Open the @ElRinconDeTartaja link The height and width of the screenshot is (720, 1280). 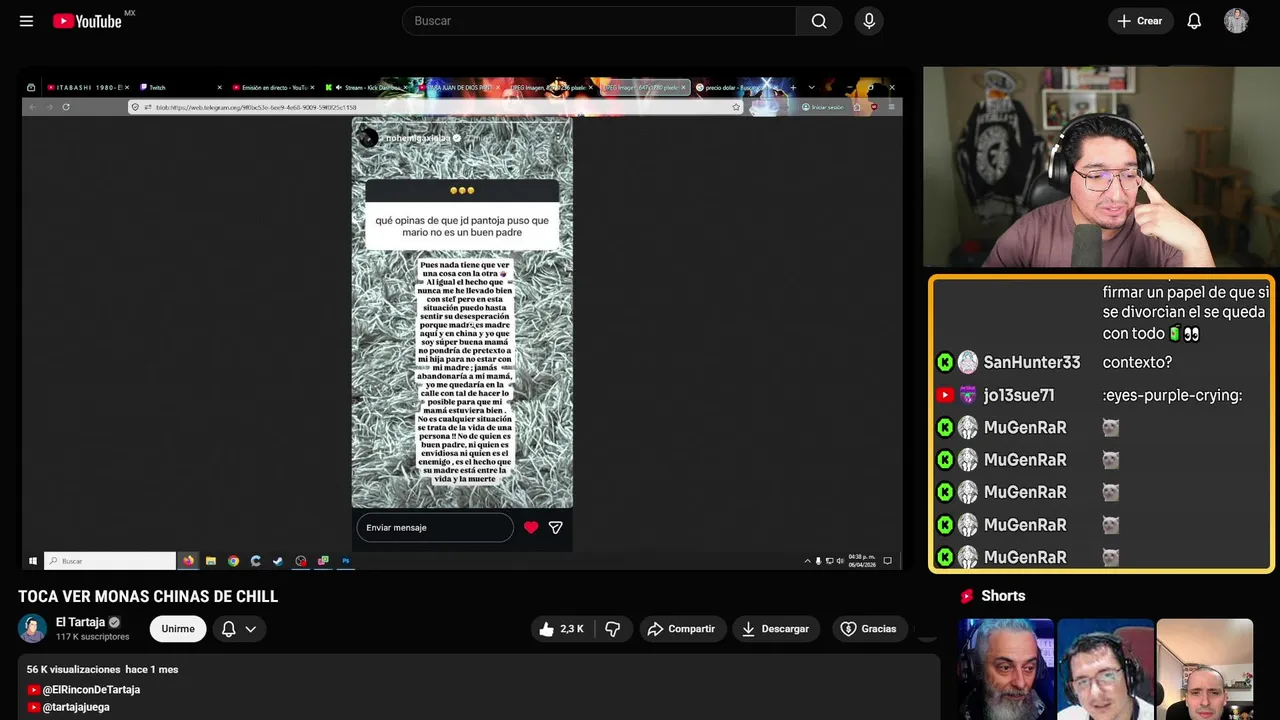pos(91,690)
